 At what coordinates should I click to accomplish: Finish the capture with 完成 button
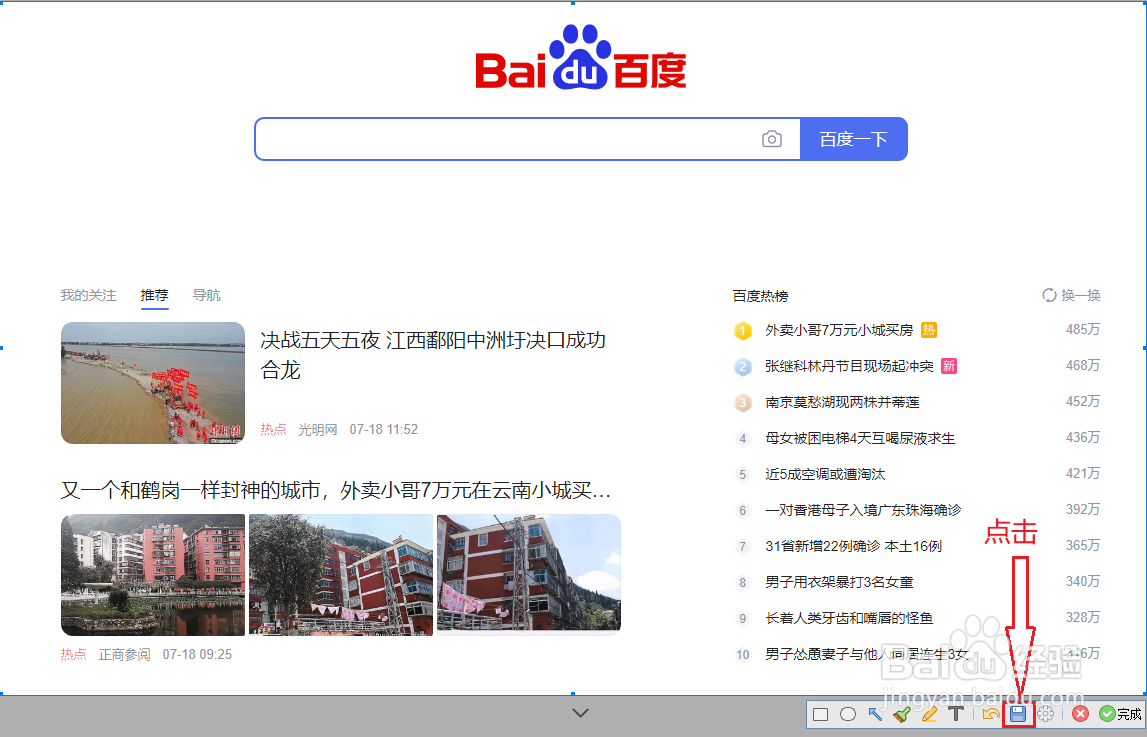(1120, 714)
